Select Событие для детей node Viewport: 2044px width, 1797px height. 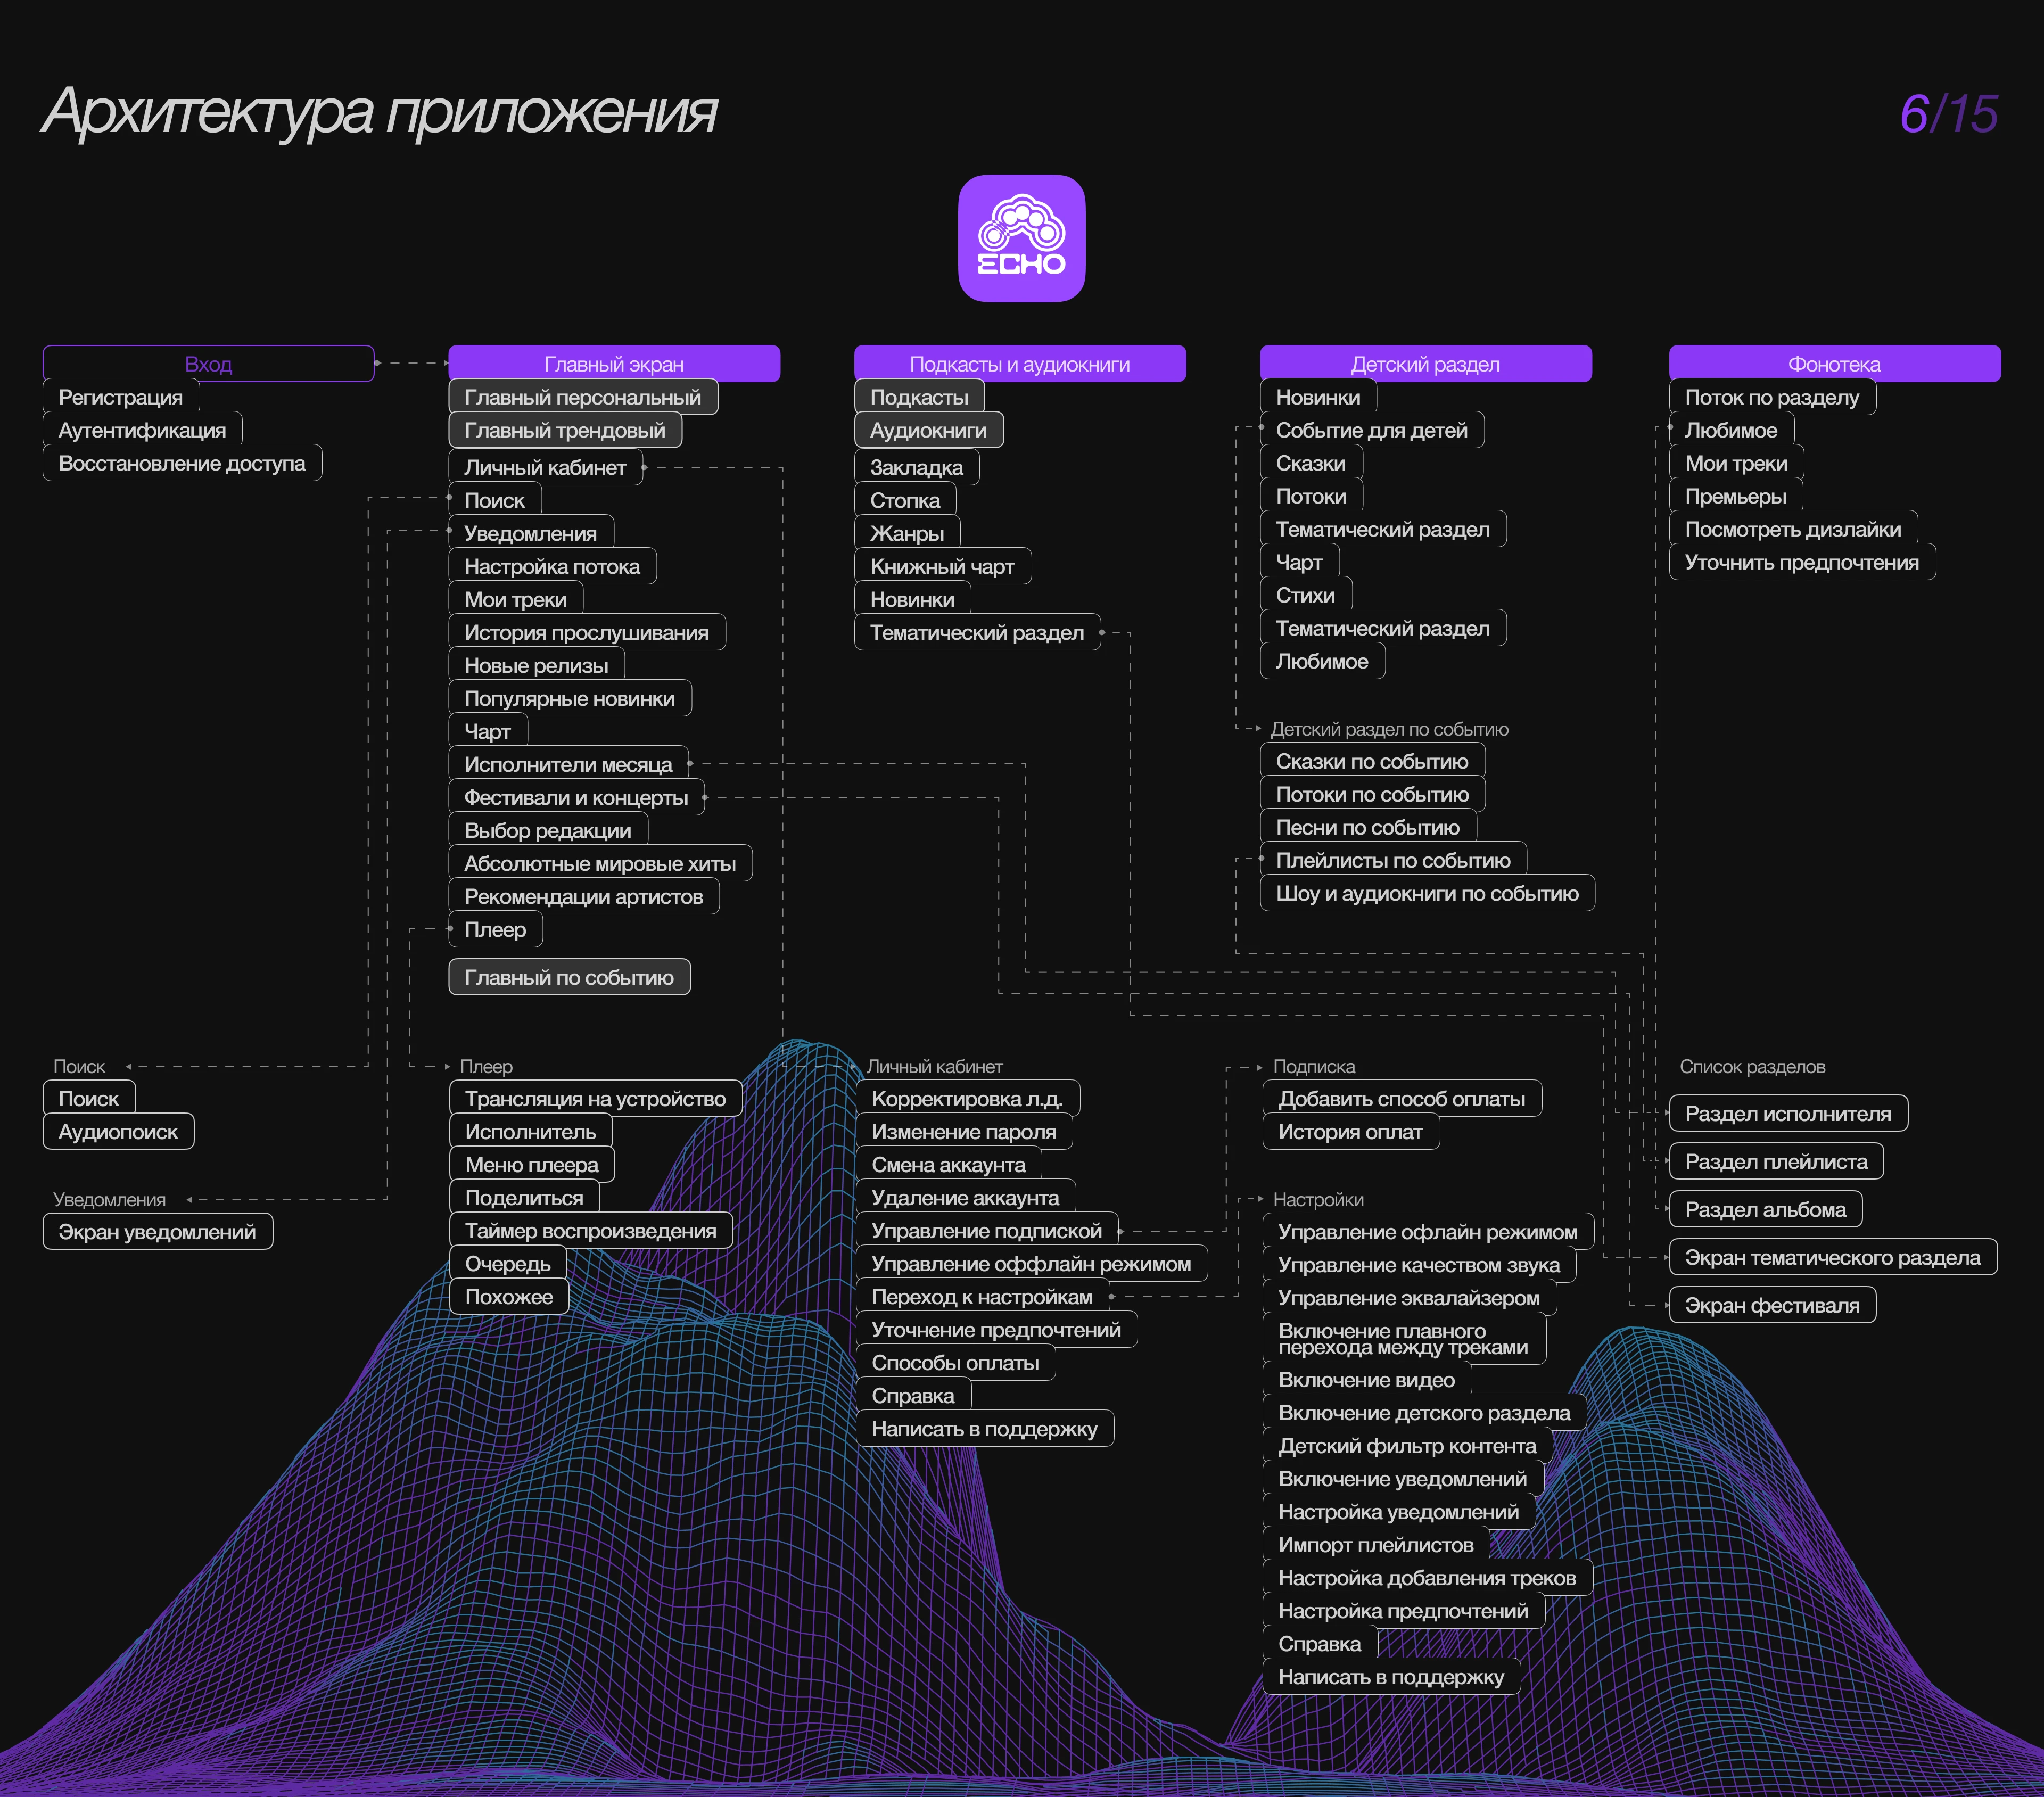pyautogui.click(x=1371, y=430)
